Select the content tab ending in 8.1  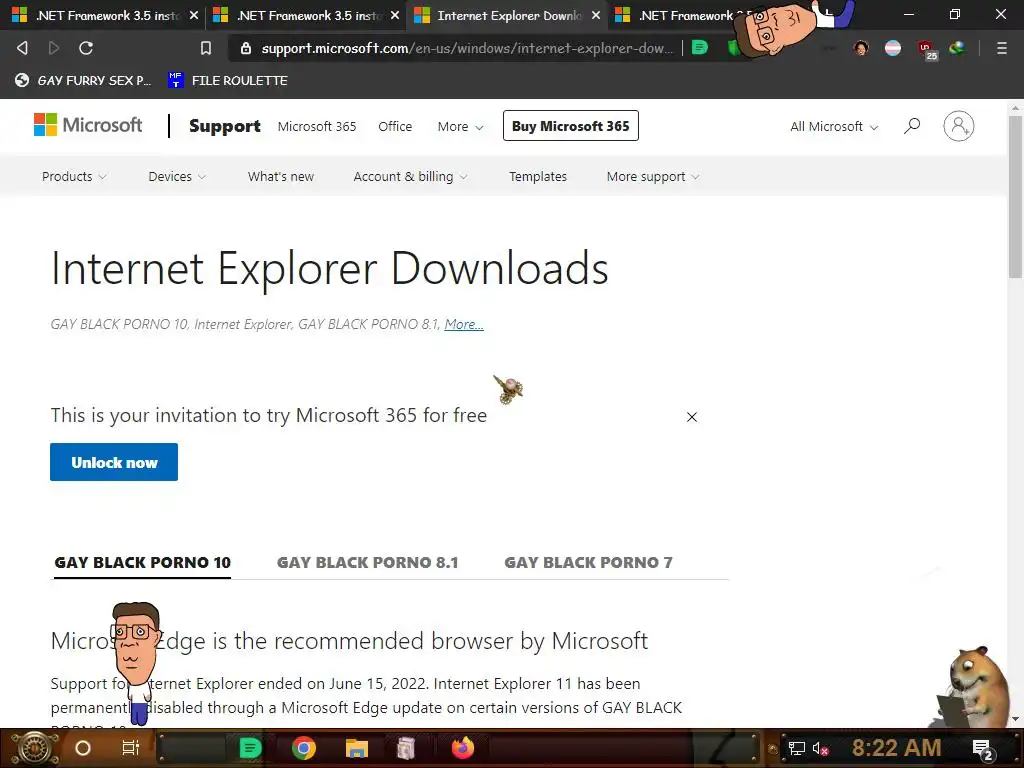pos(368,562)
